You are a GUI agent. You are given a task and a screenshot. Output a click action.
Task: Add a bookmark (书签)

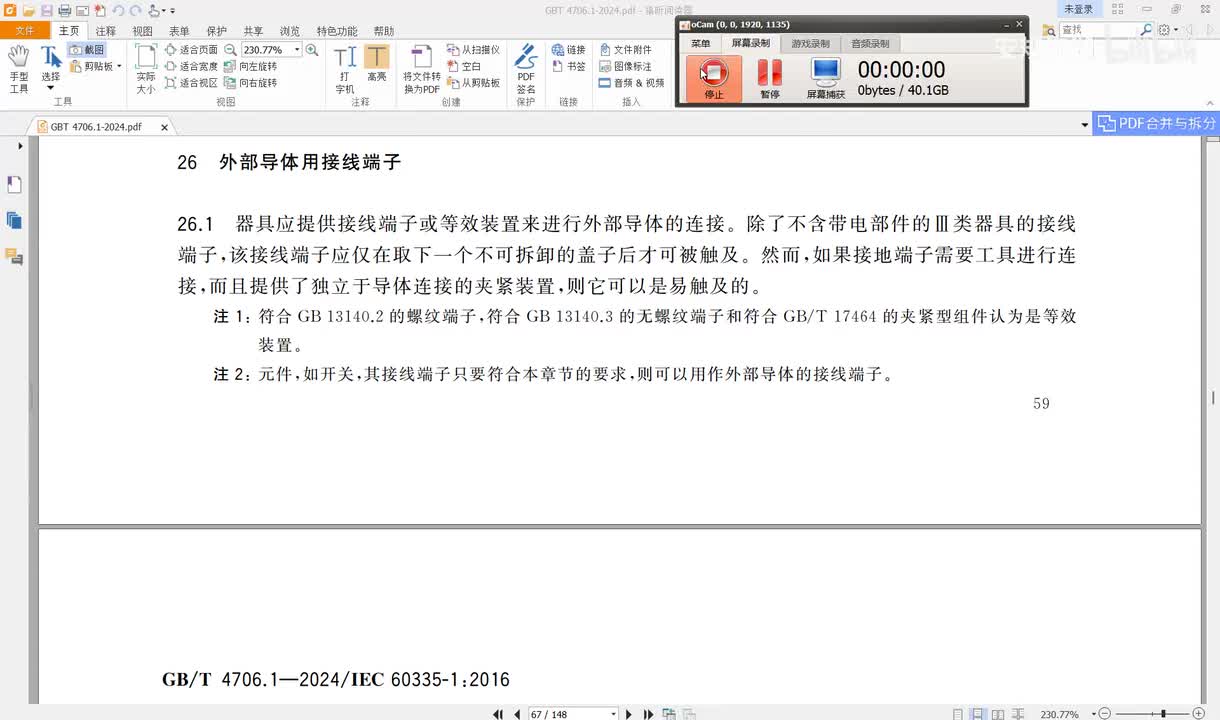(569, 66)
